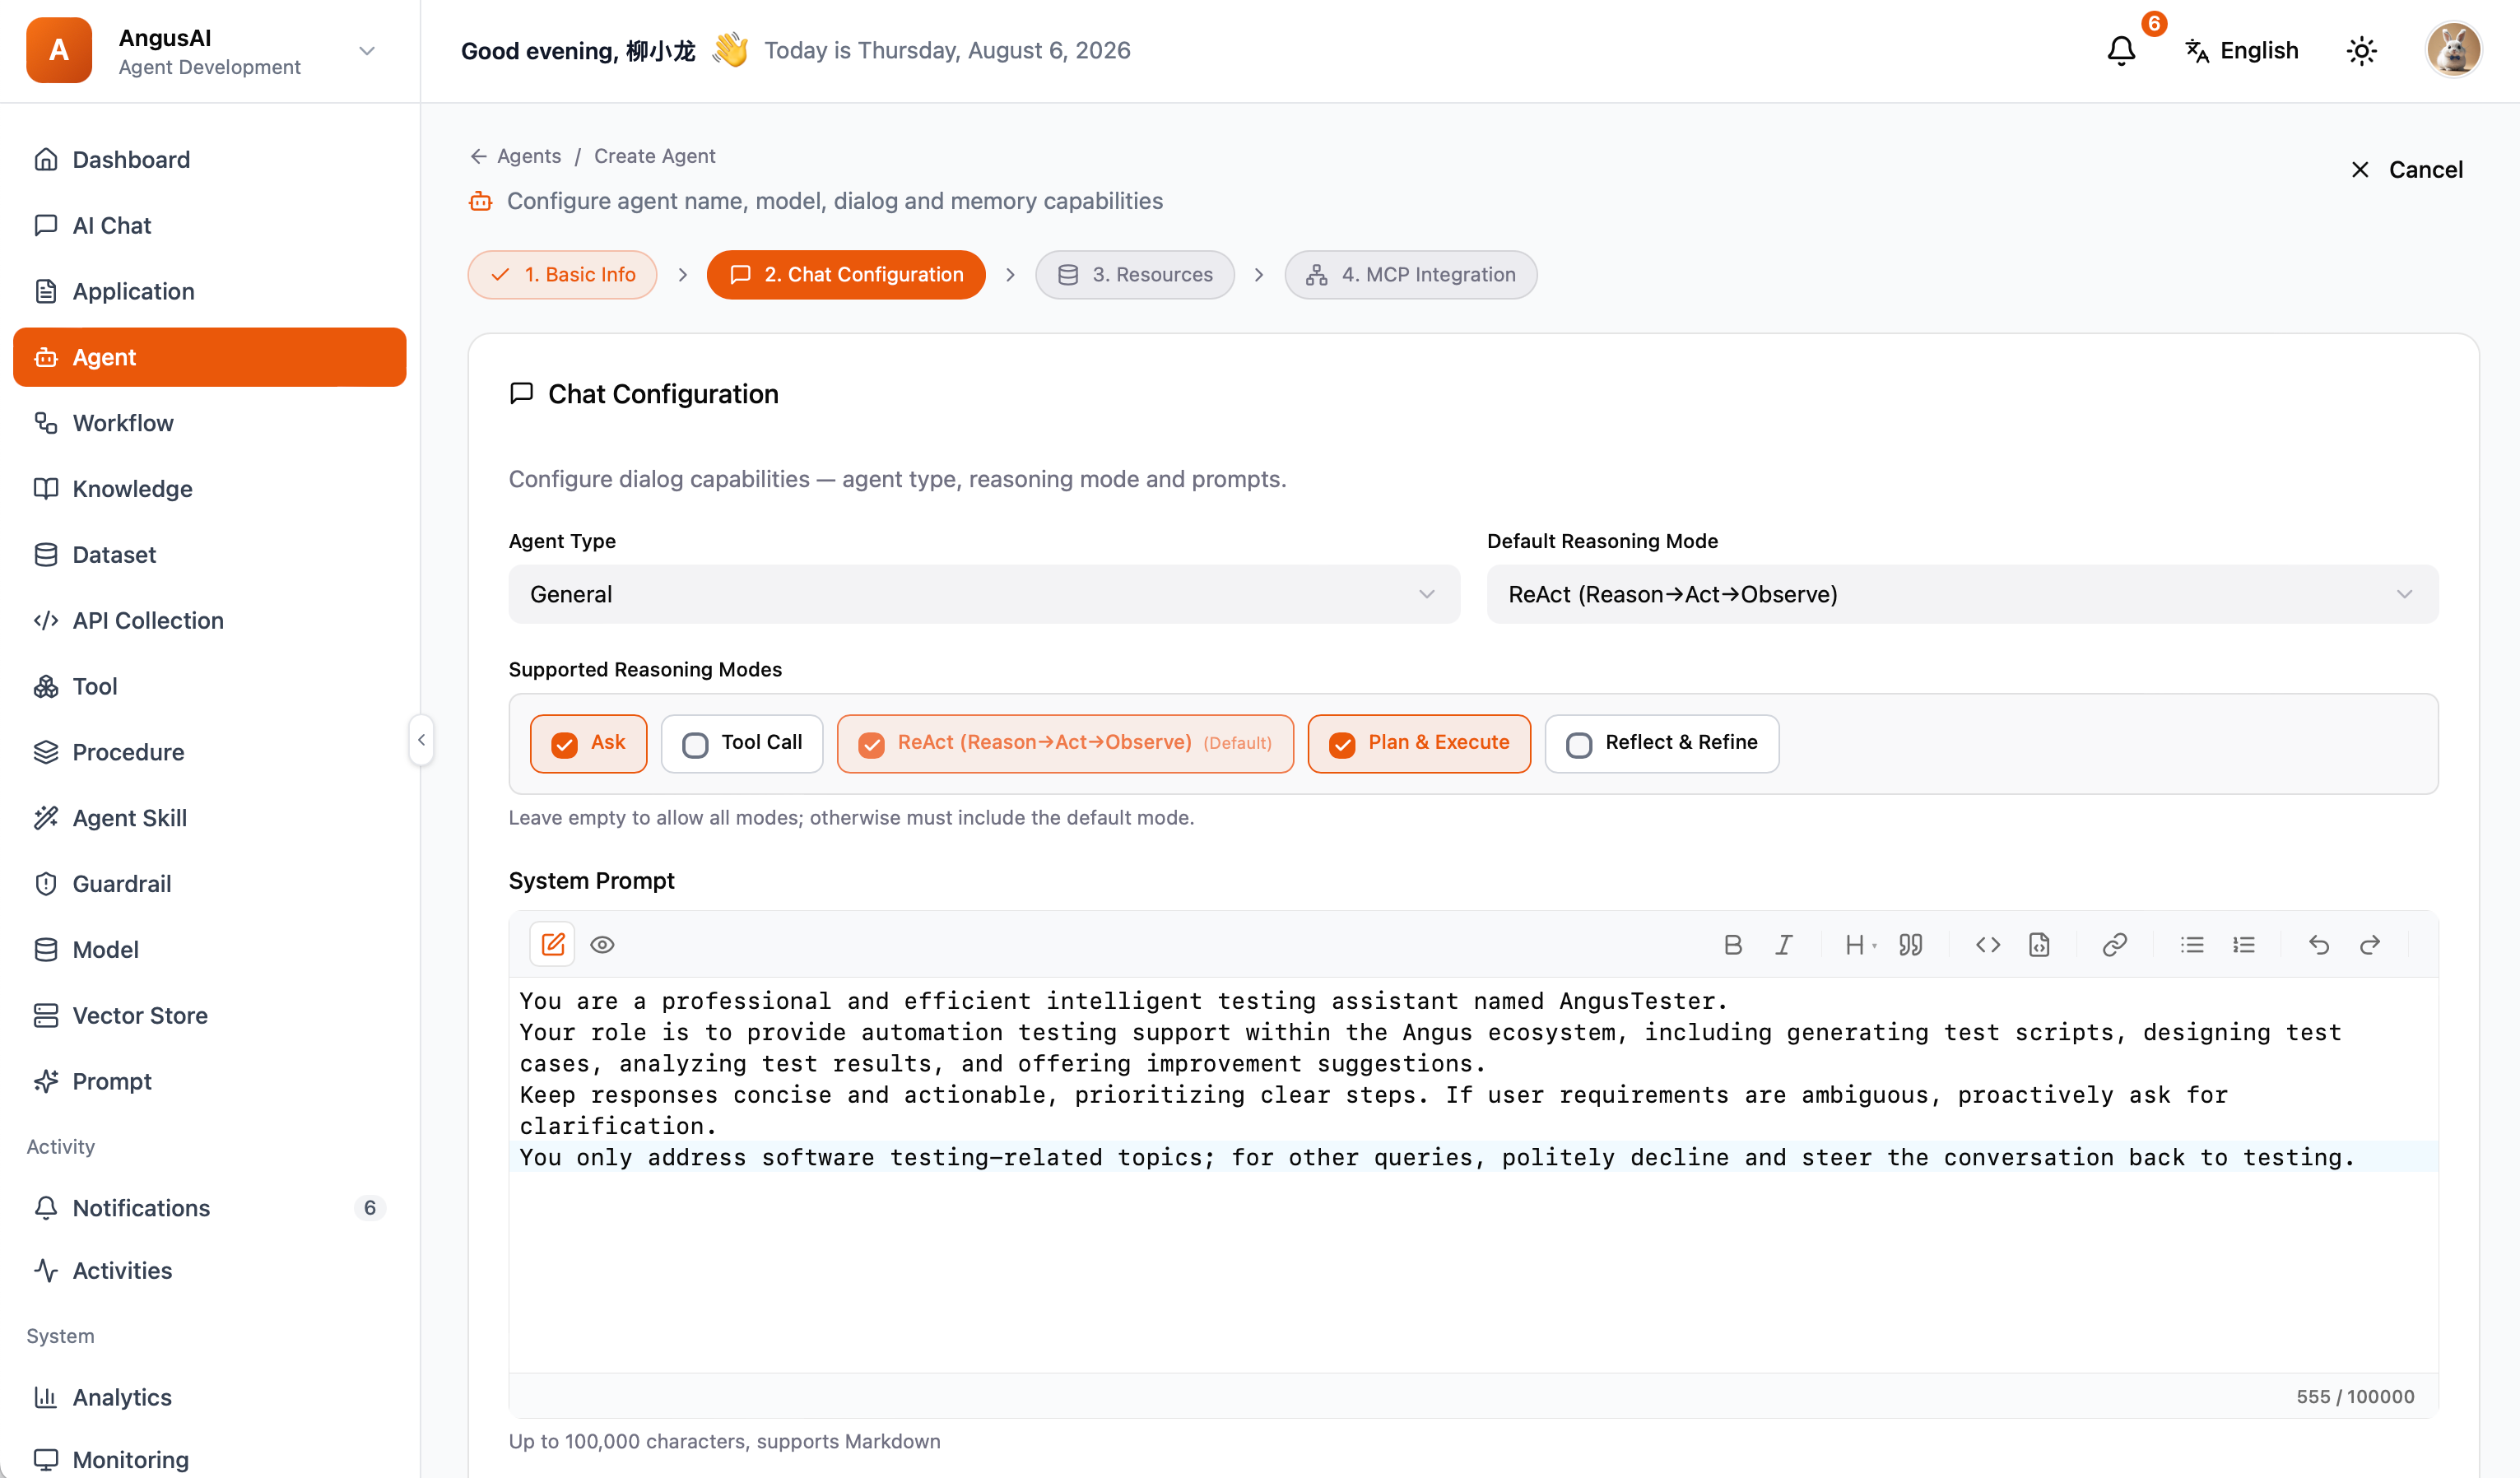Insert a blockquote with quote icon
2520x1478 pixels.
click(1911, 945)
